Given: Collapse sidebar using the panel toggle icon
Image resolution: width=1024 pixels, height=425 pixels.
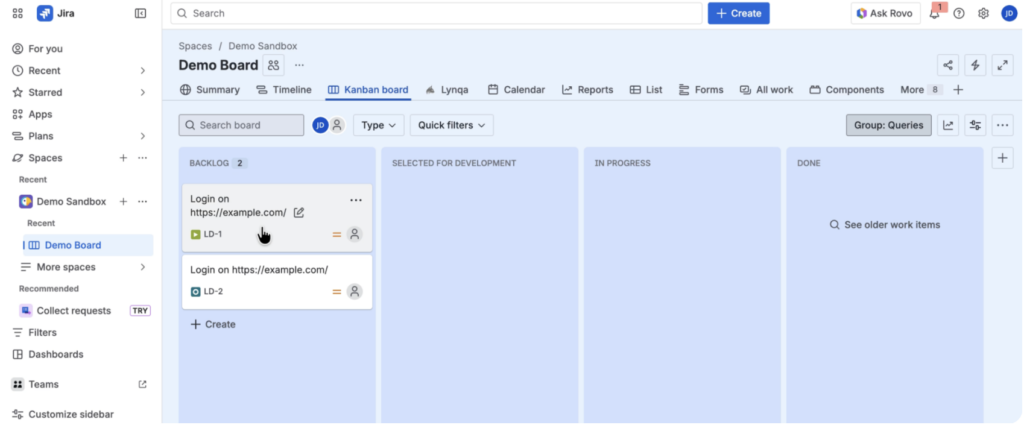Looking at the screenshot, I should [x=140, y=14].
